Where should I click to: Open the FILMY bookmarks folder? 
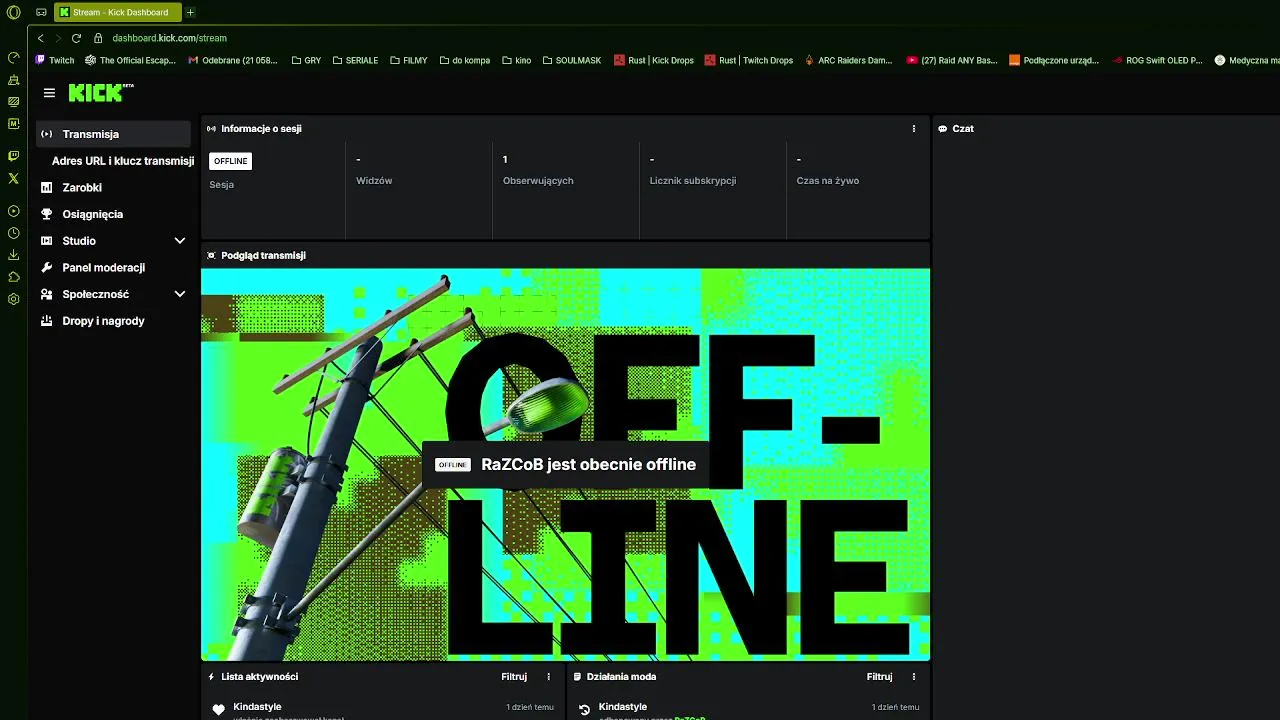408,60
